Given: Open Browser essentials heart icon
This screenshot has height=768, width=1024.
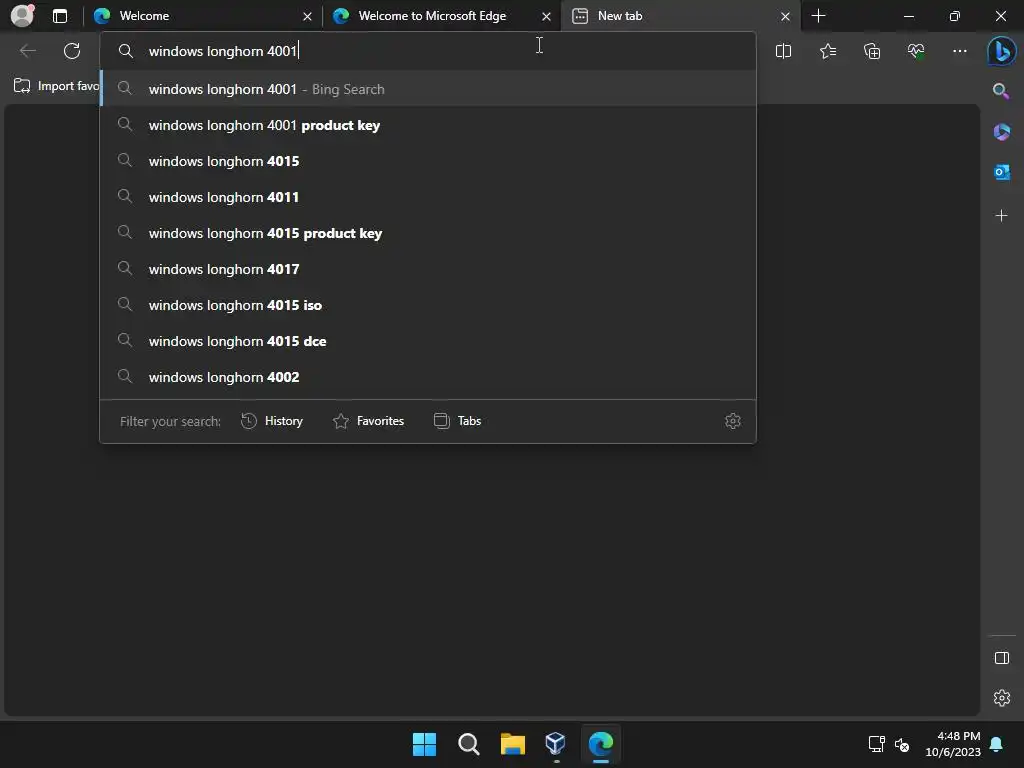Looking at the screenshot, I should click(x=916, y=51).
